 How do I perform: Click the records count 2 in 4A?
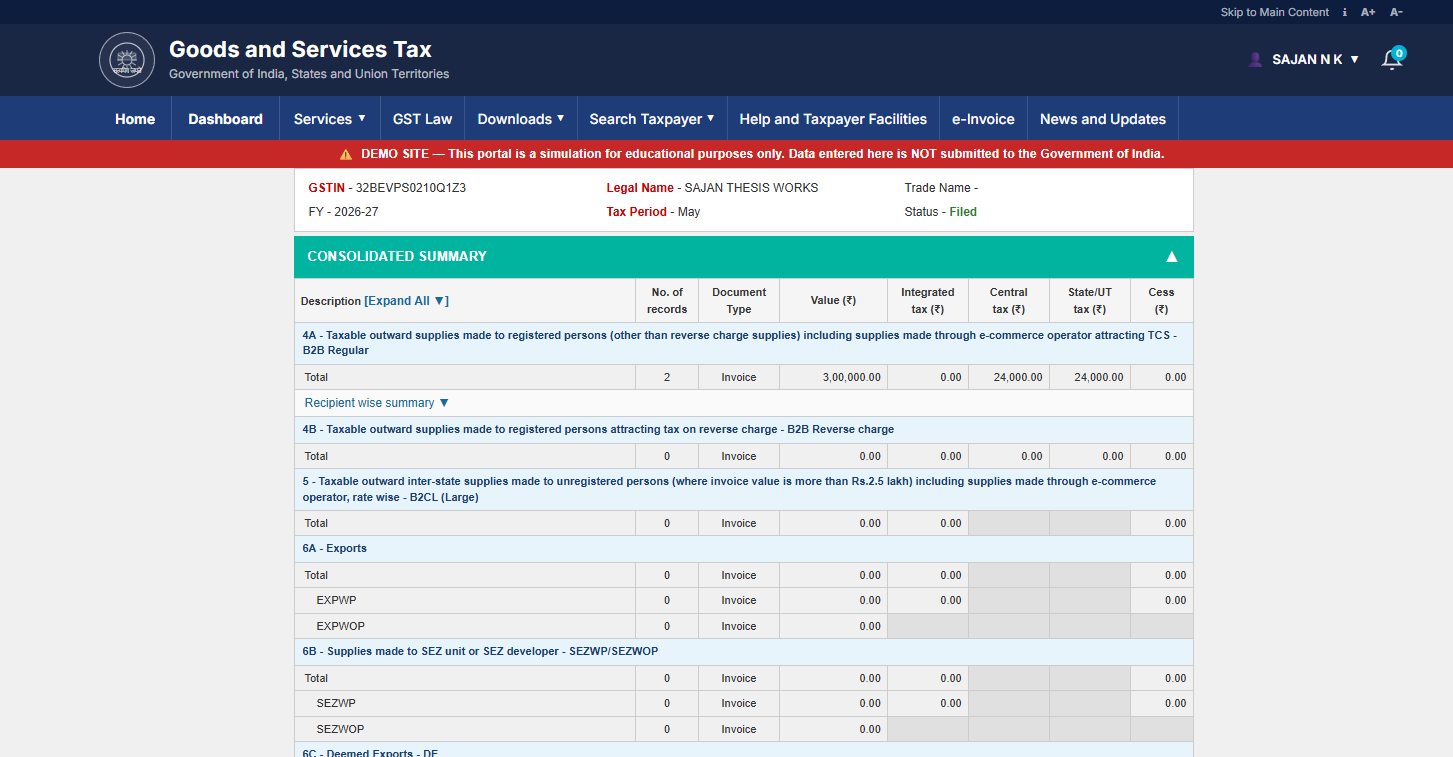(667, 378)
